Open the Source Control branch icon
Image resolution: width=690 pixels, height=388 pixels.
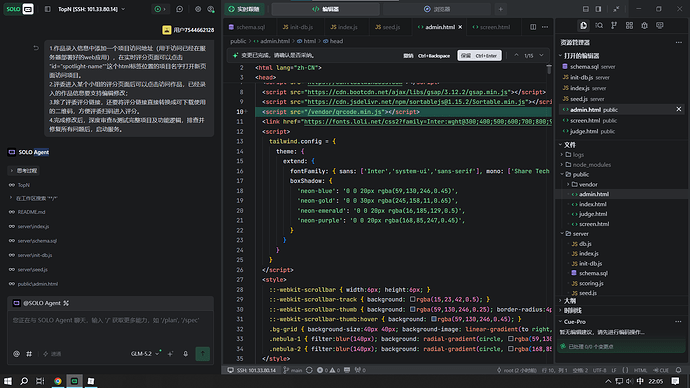(614, 26)
